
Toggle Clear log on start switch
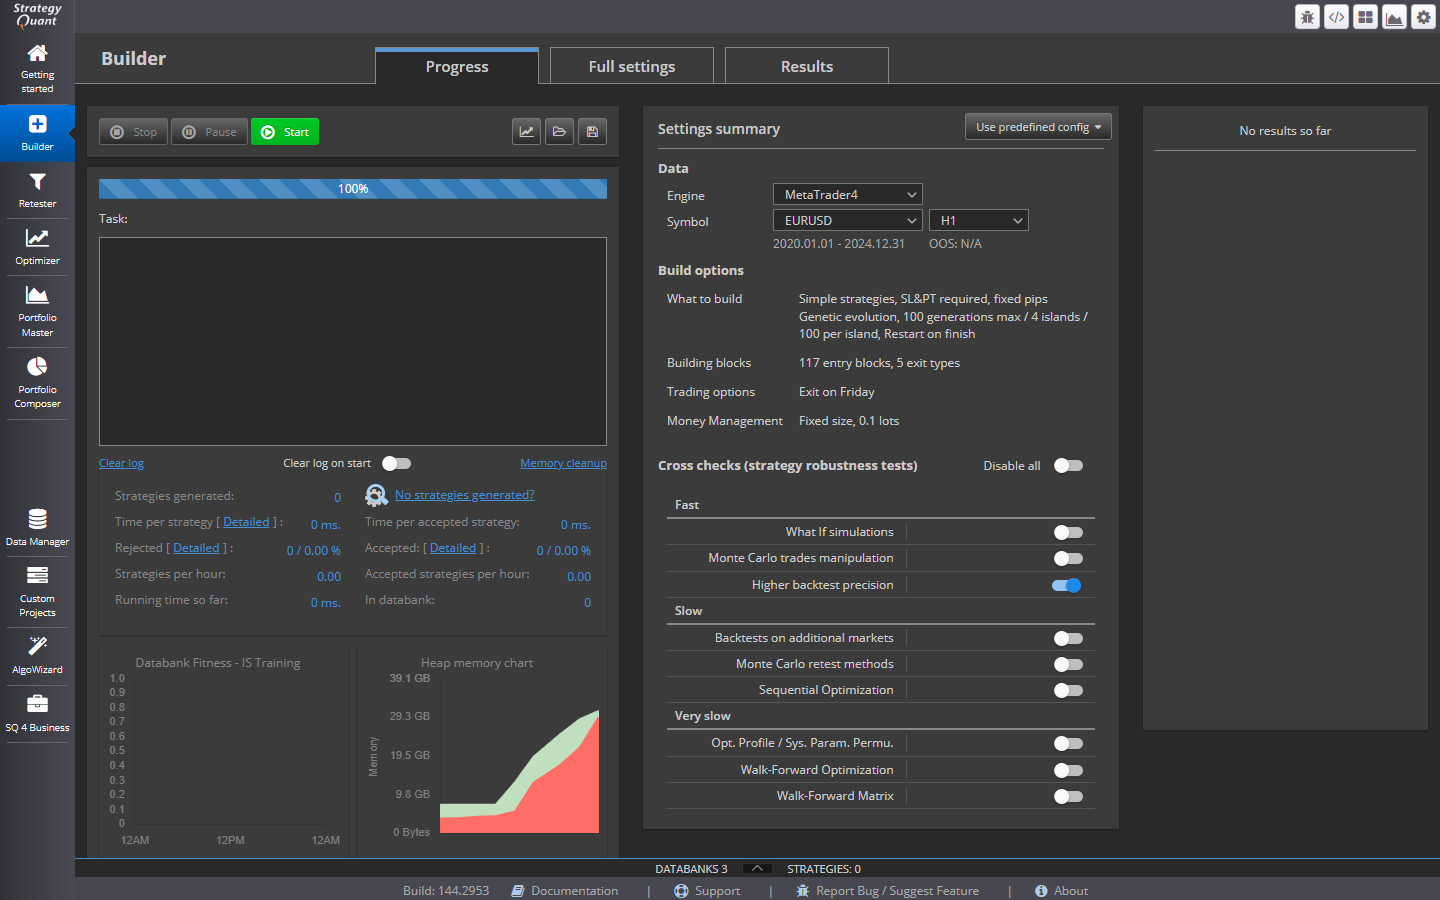coord(397,463)
